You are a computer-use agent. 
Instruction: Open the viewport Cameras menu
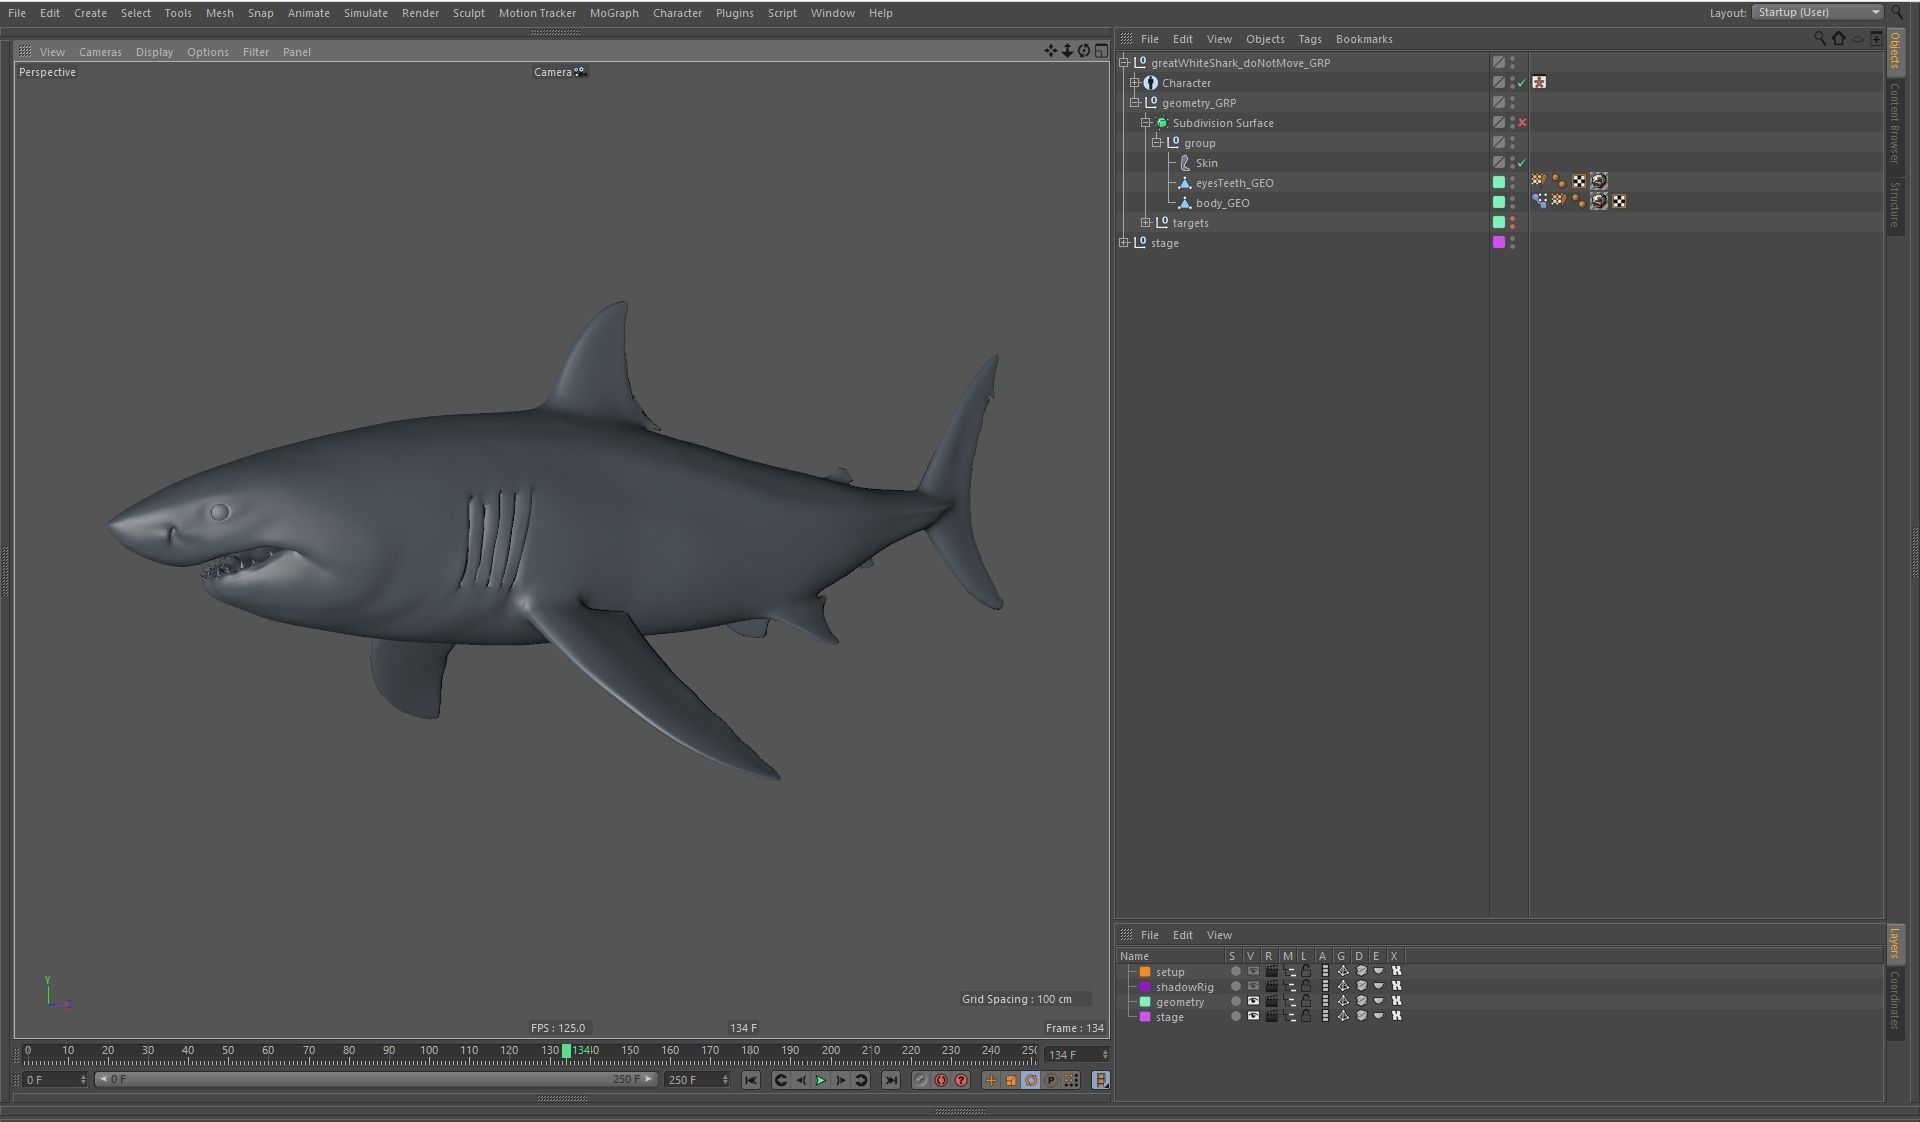[100, 52]
